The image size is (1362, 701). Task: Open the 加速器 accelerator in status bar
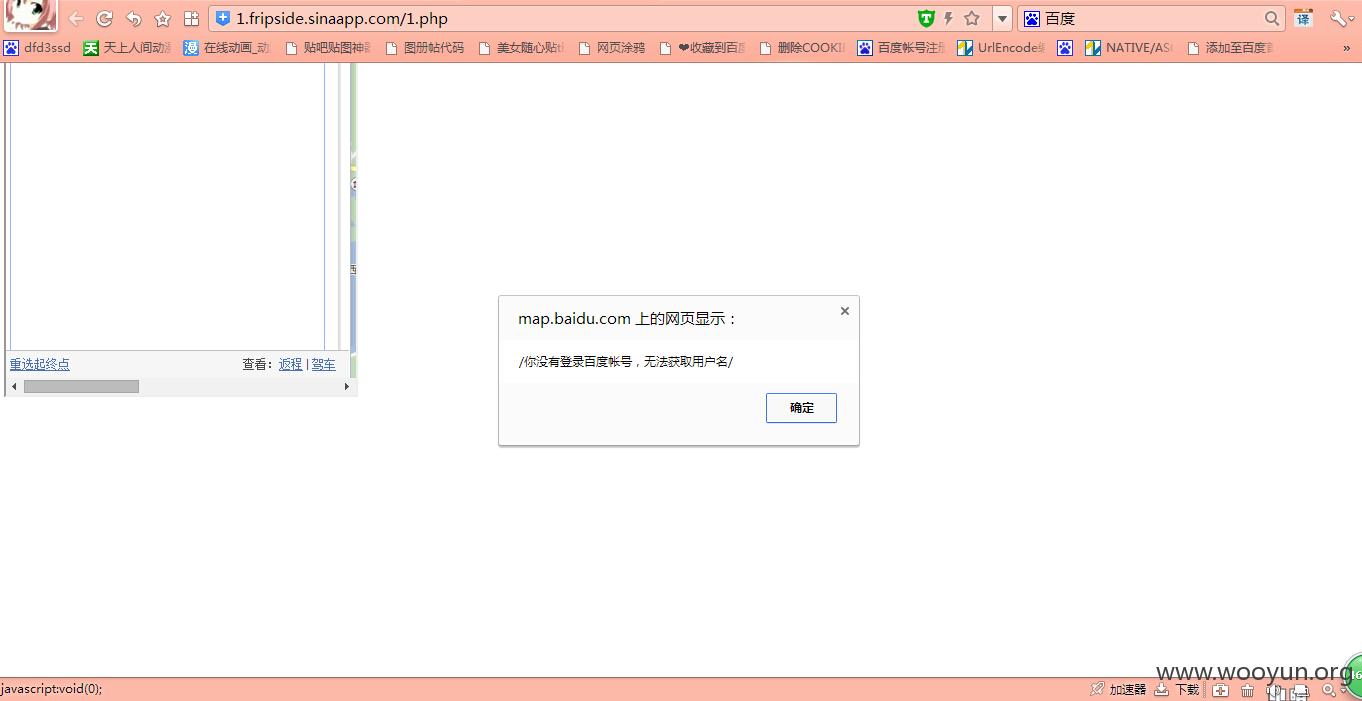coord(1118,689)
